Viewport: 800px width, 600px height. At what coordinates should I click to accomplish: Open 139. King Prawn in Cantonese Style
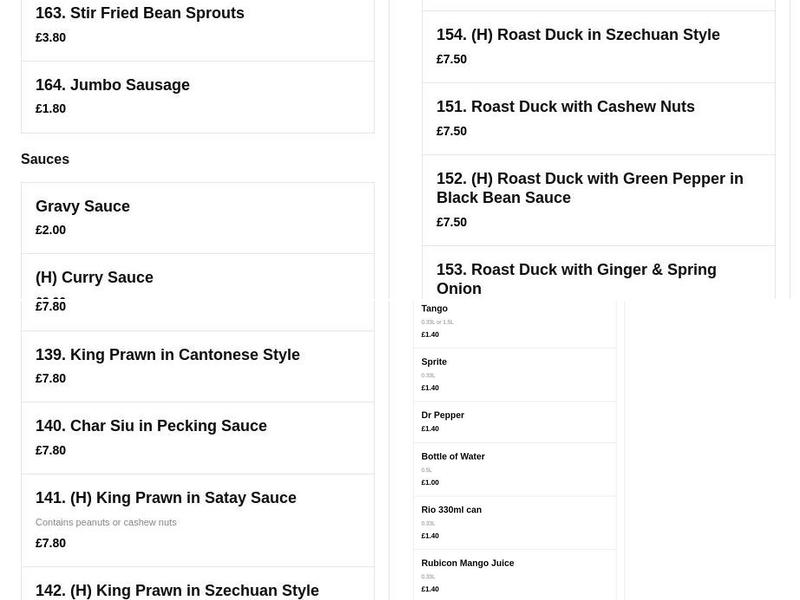coord(167,355)
